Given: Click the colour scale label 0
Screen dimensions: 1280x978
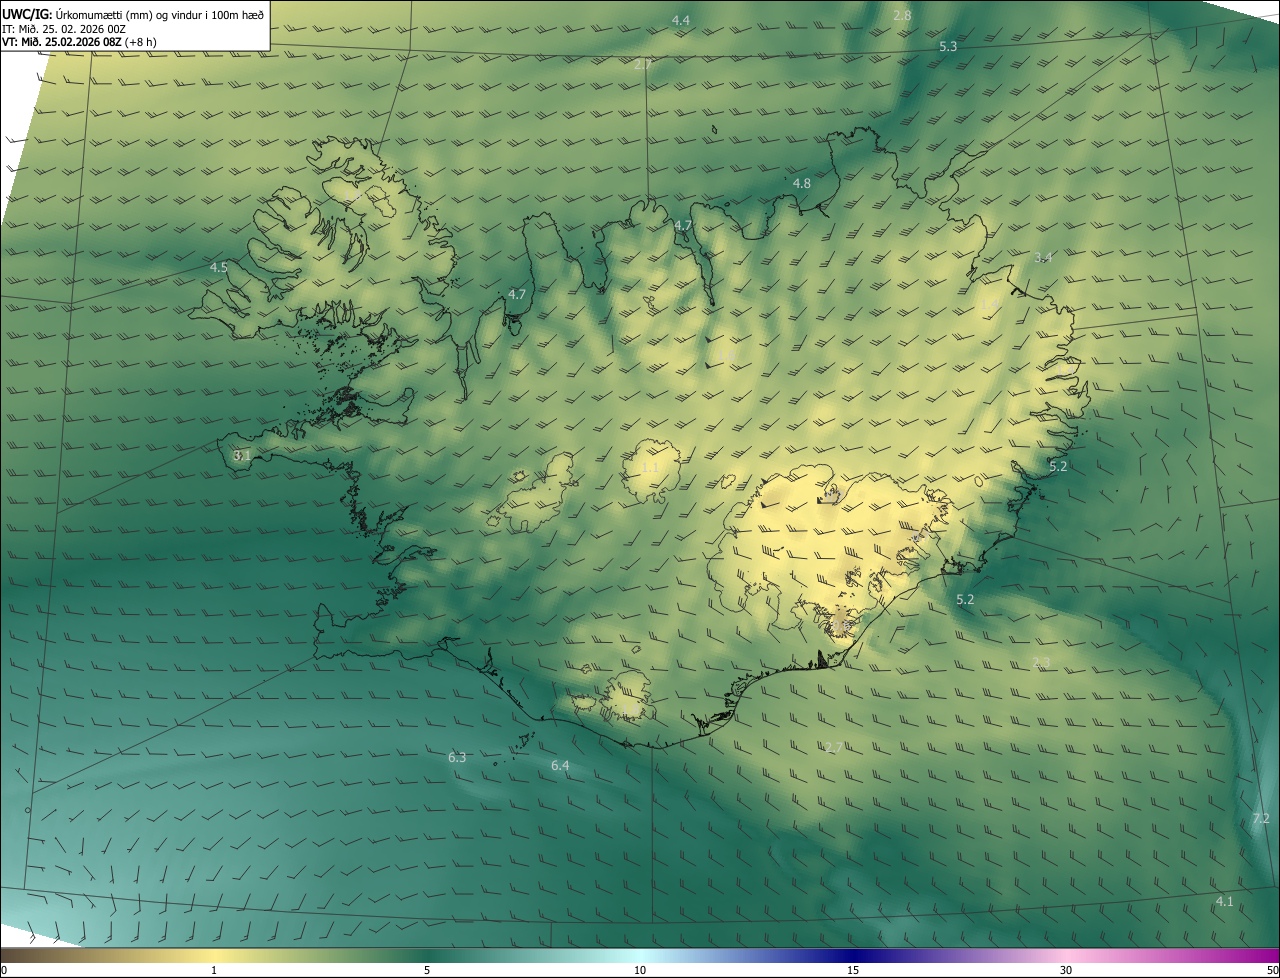Looking at the screenshot, I should (4, 970).
